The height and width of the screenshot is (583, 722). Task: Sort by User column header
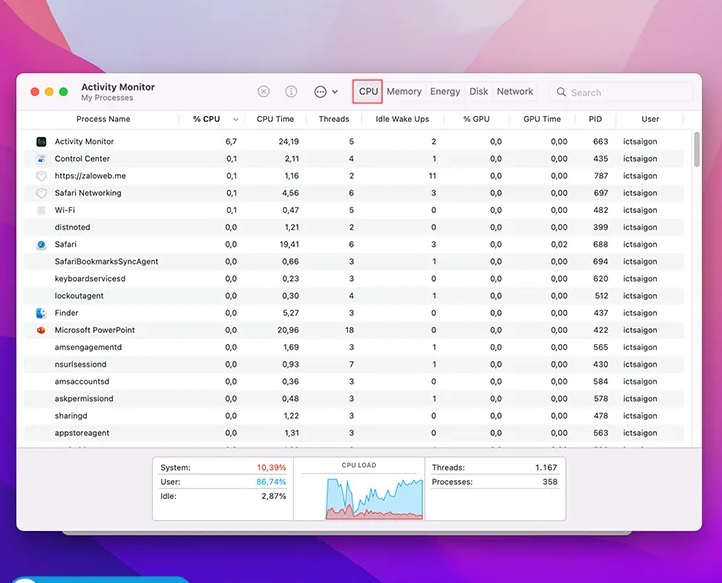[x=650, y=119]
